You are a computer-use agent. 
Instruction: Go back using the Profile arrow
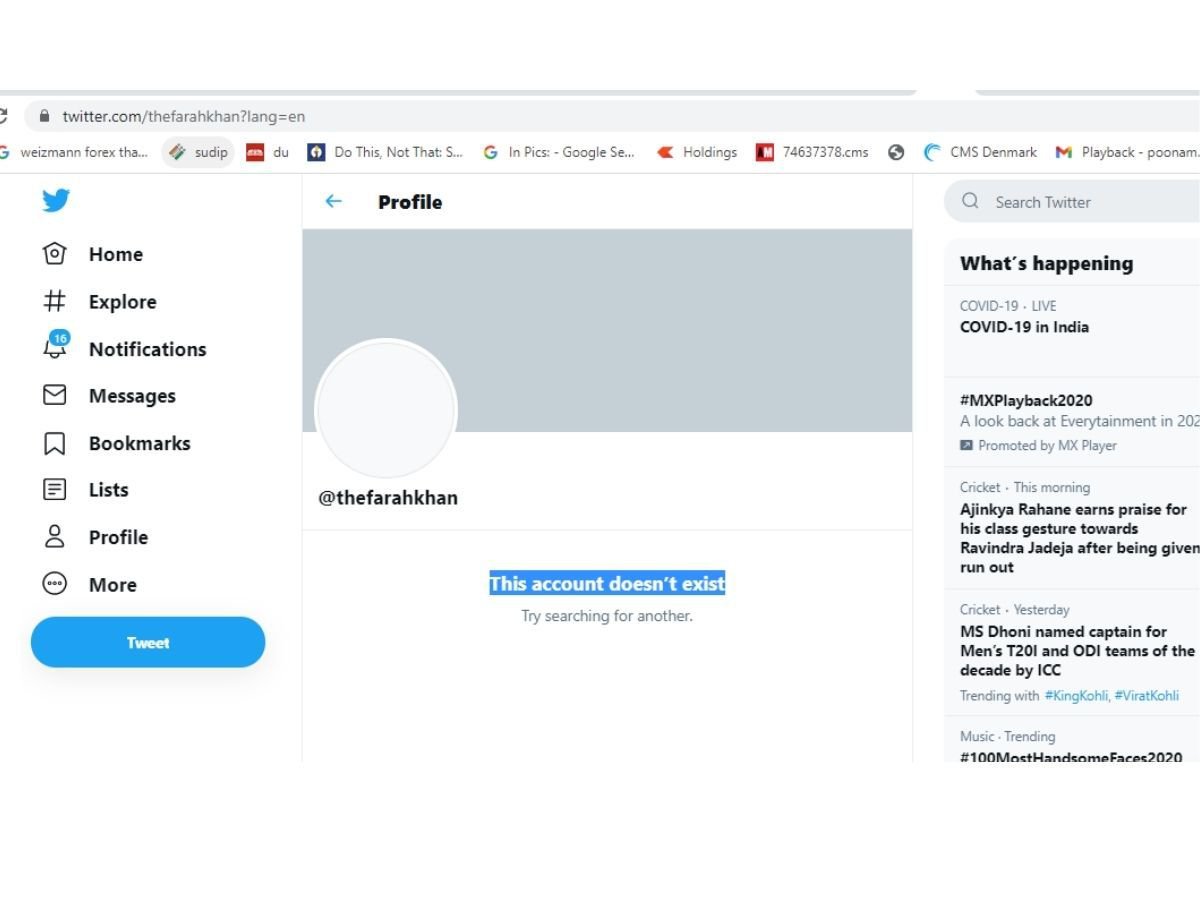334,201
